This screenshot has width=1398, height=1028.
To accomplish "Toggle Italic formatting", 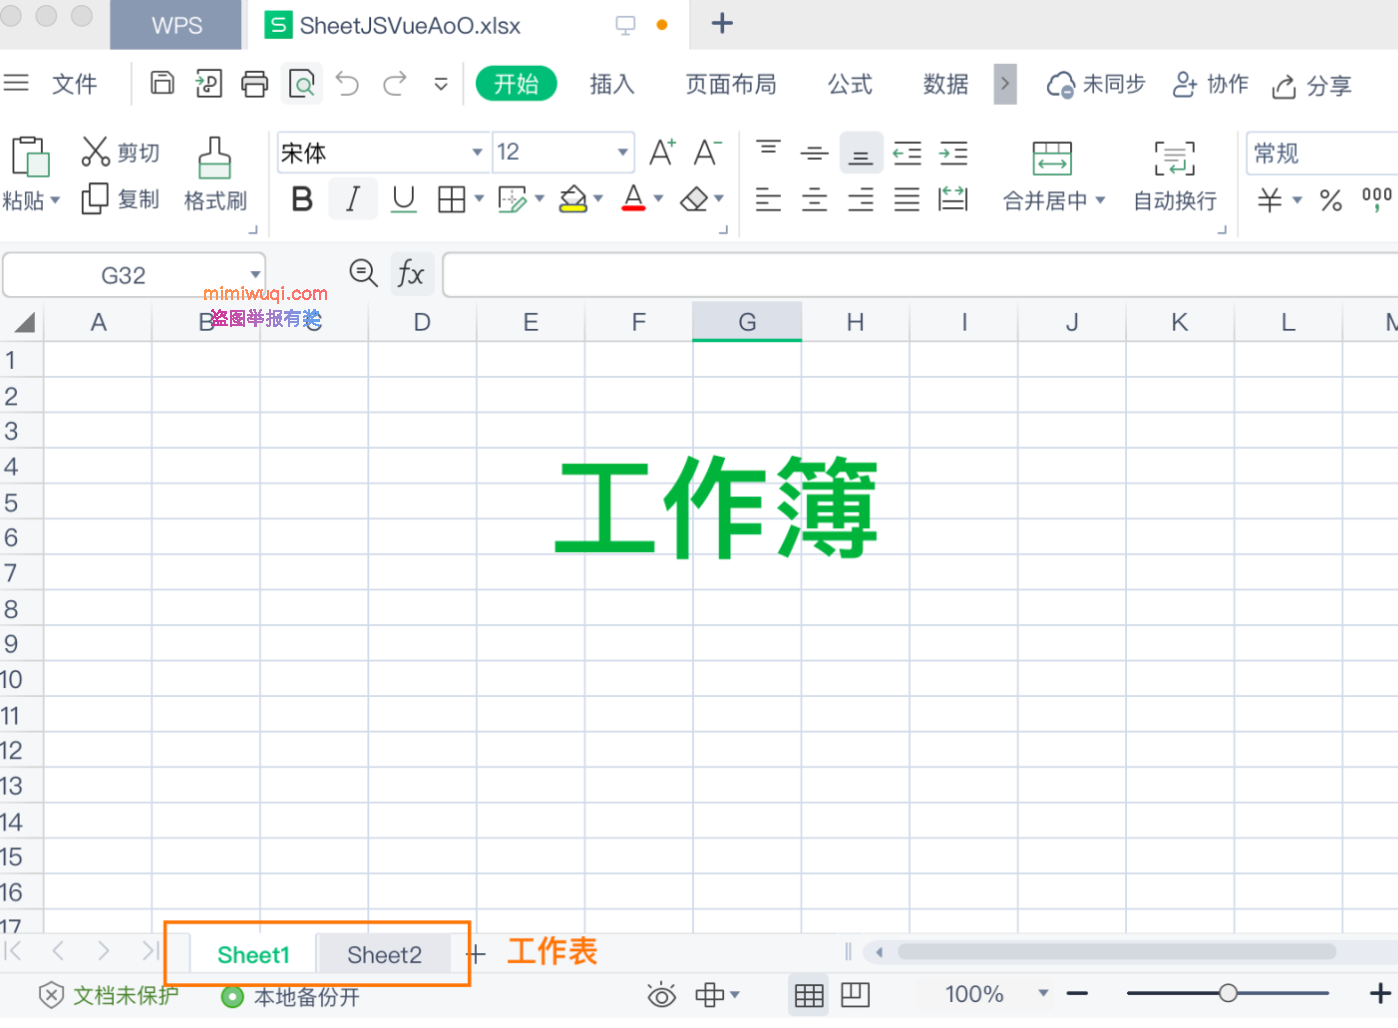I will [352, 199].
